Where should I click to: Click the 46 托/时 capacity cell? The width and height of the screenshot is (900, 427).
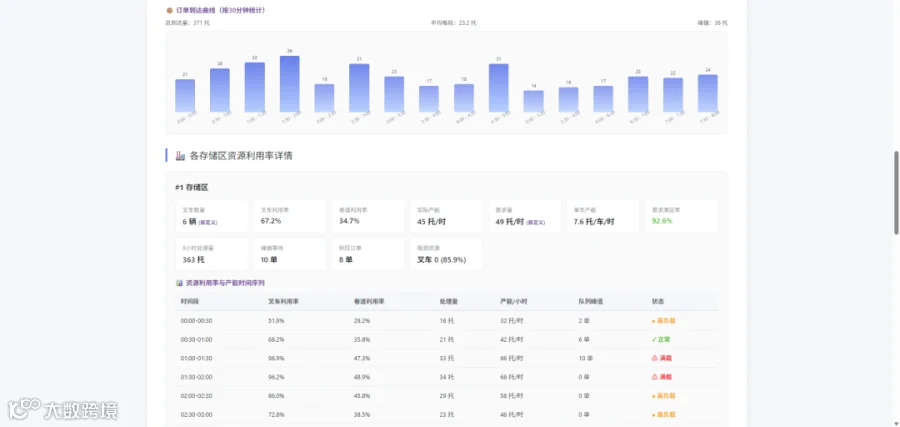[x=511, y=414]
